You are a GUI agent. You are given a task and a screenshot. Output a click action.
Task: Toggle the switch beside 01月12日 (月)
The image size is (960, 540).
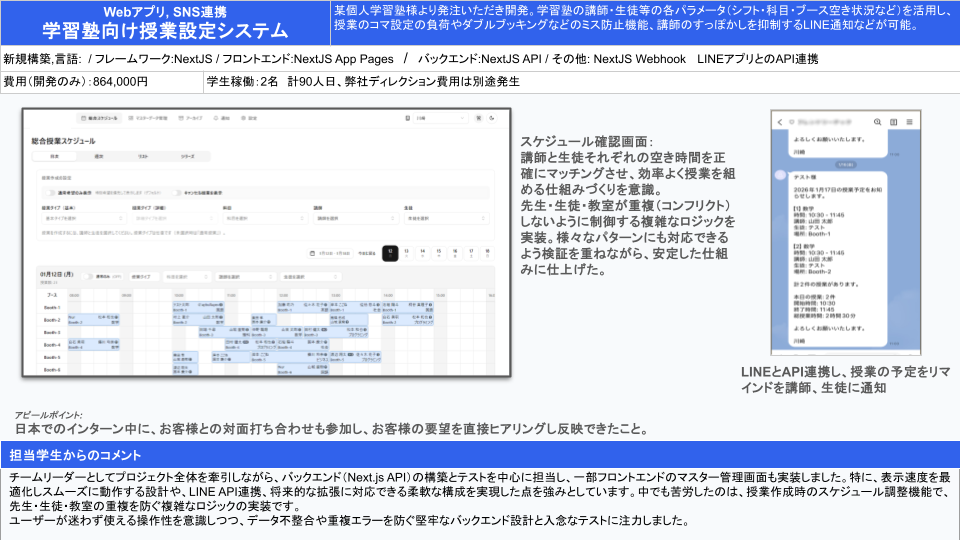pos(89,277)
